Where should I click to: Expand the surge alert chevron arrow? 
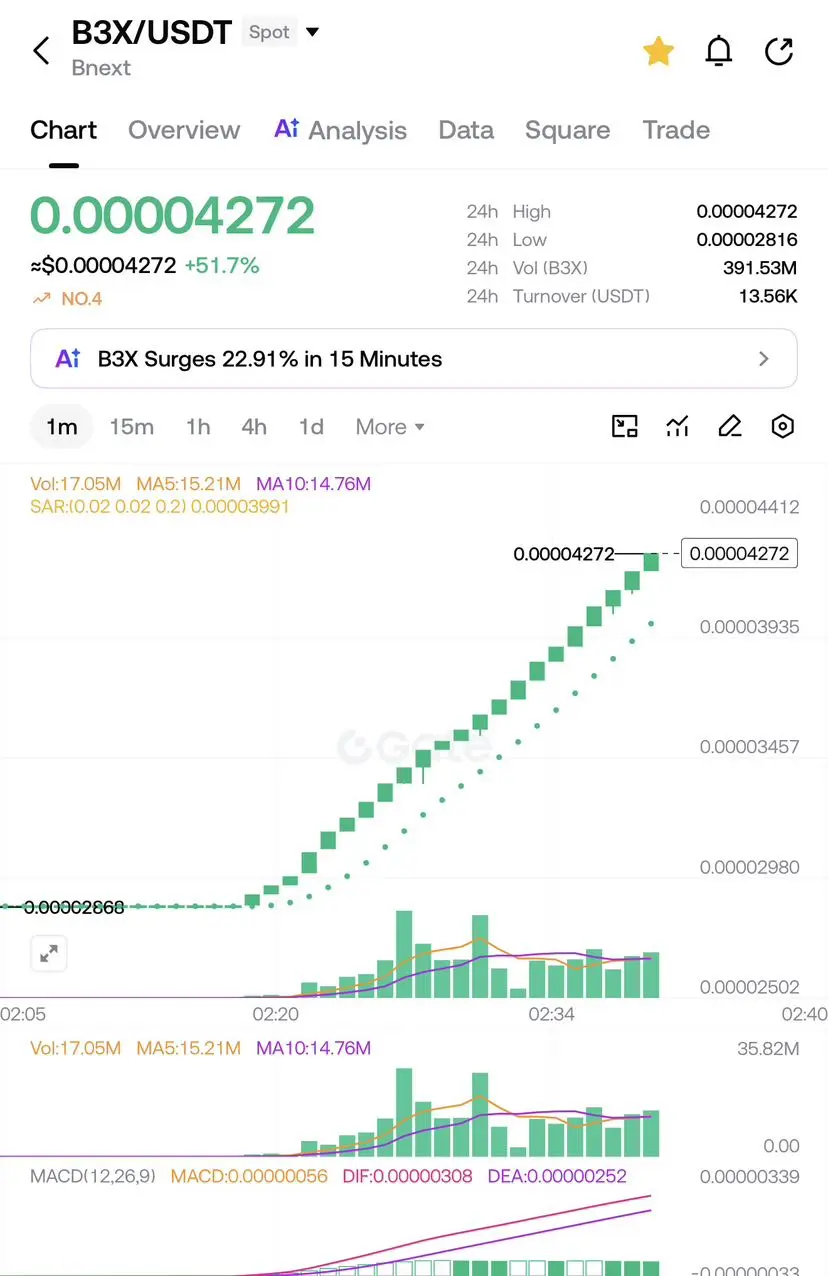[x=764, y=358]
